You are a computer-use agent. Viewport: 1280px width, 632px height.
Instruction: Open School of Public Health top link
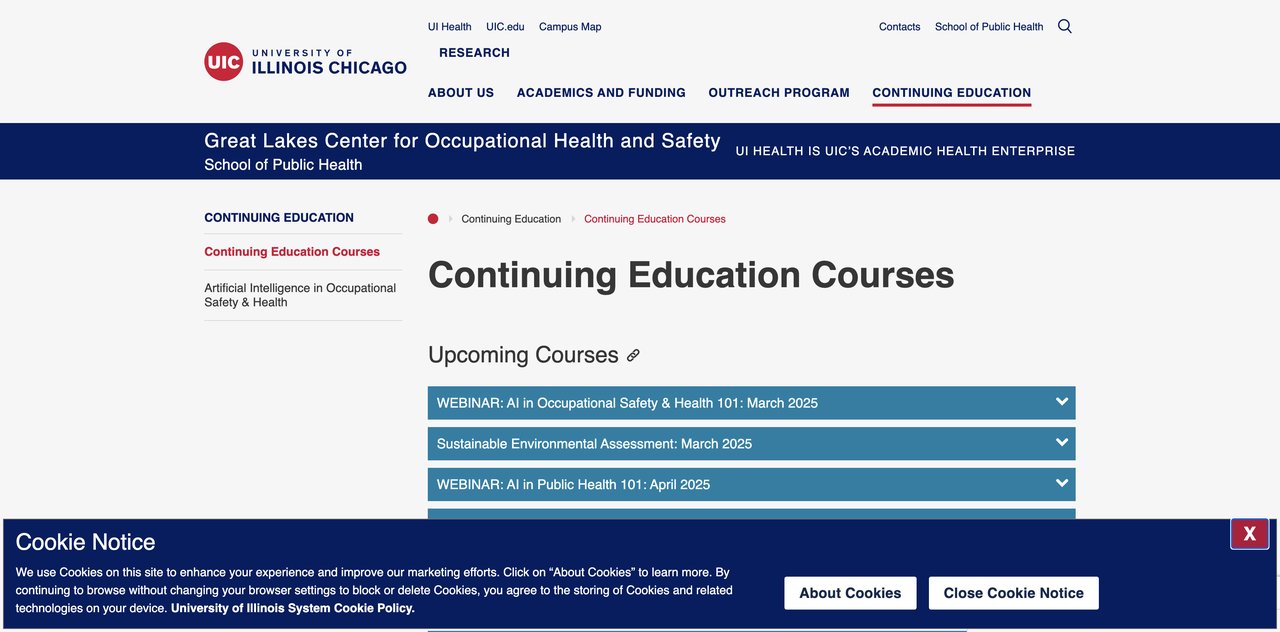(989, 27)
